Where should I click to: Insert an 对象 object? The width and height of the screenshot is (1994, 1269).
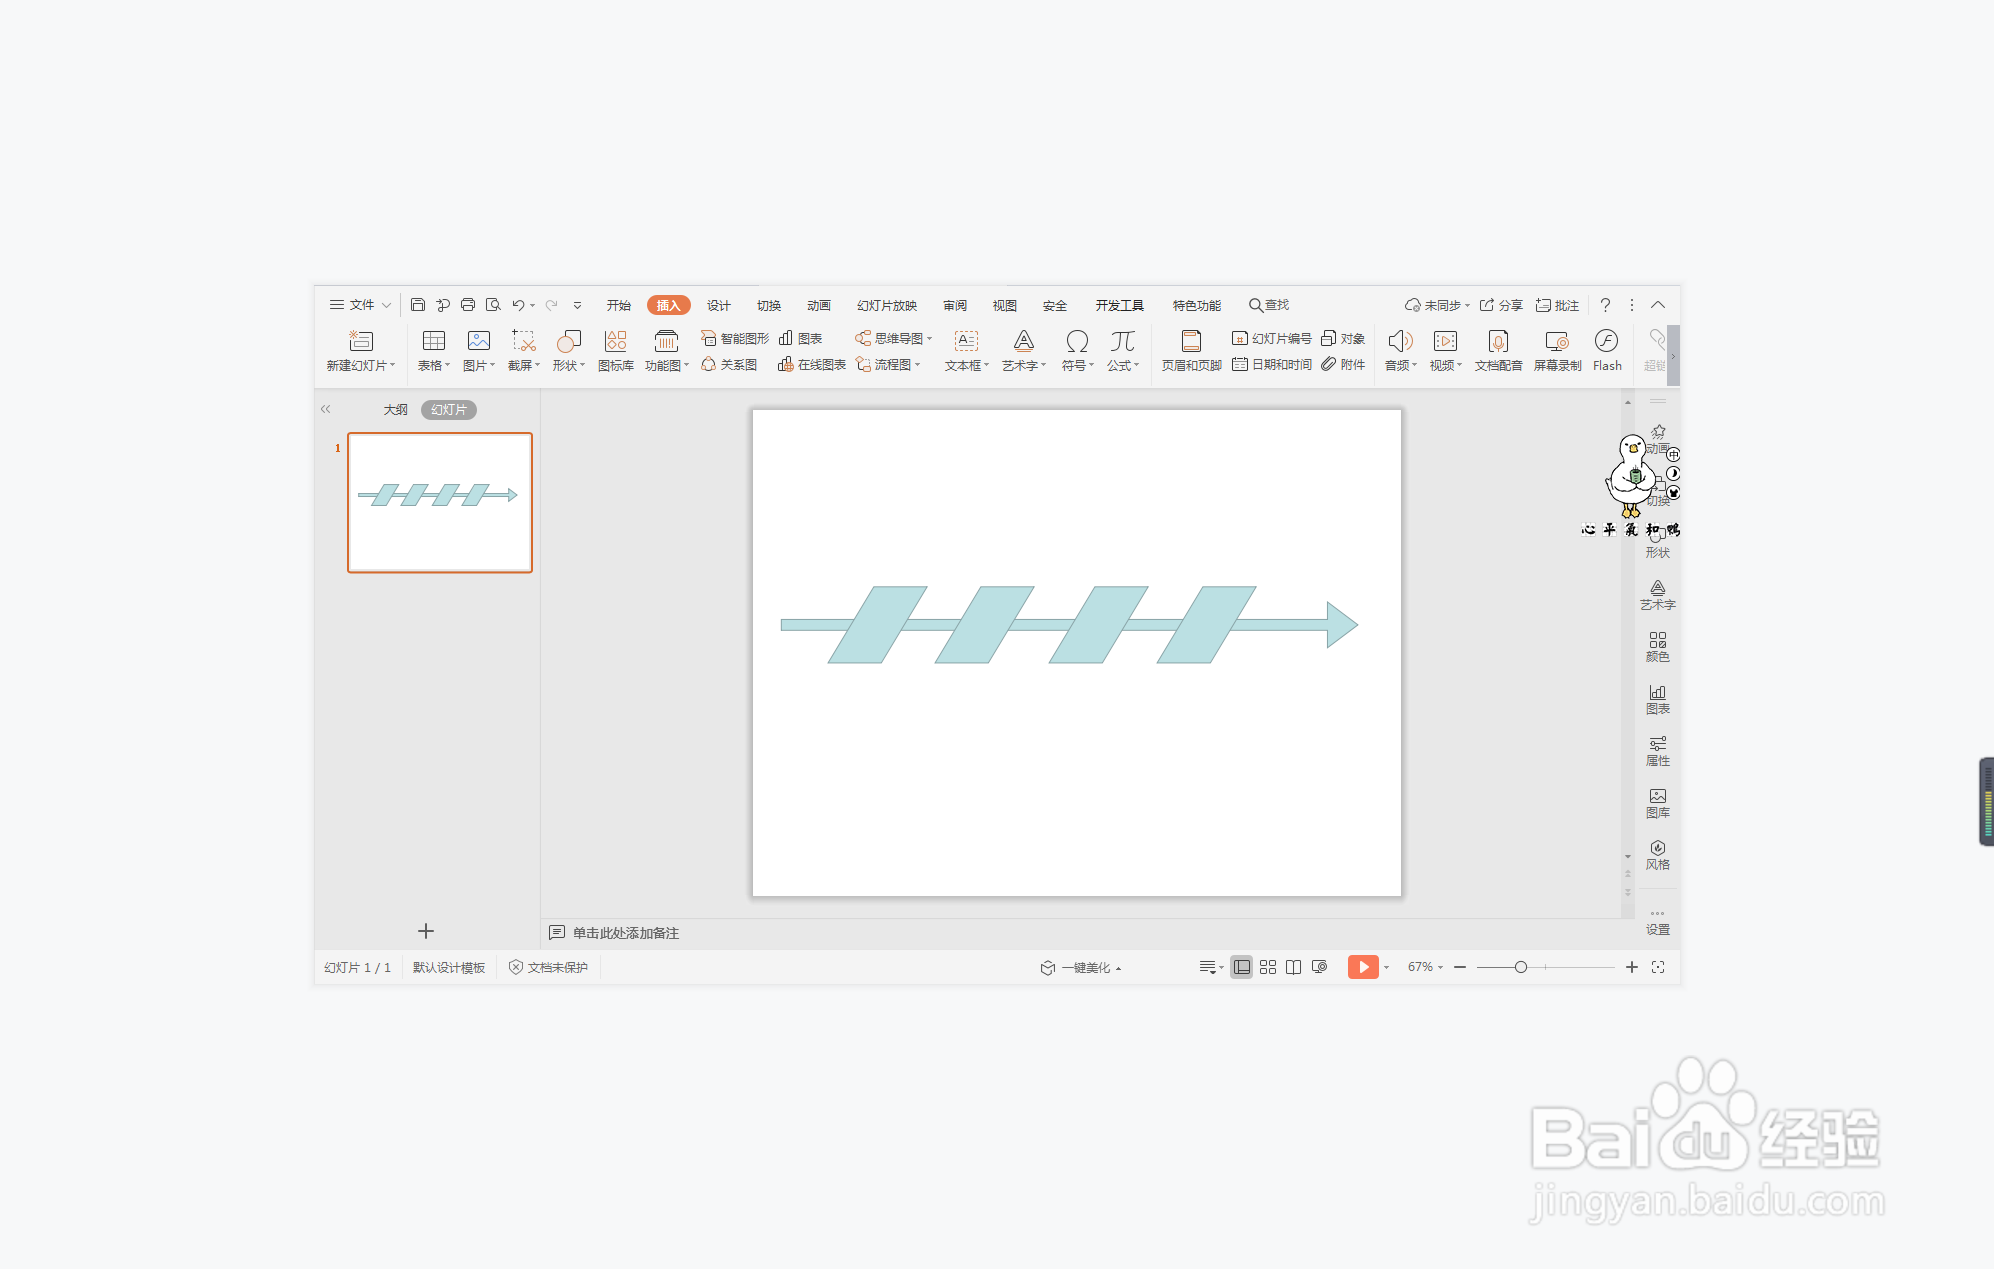coord(1343,339)
